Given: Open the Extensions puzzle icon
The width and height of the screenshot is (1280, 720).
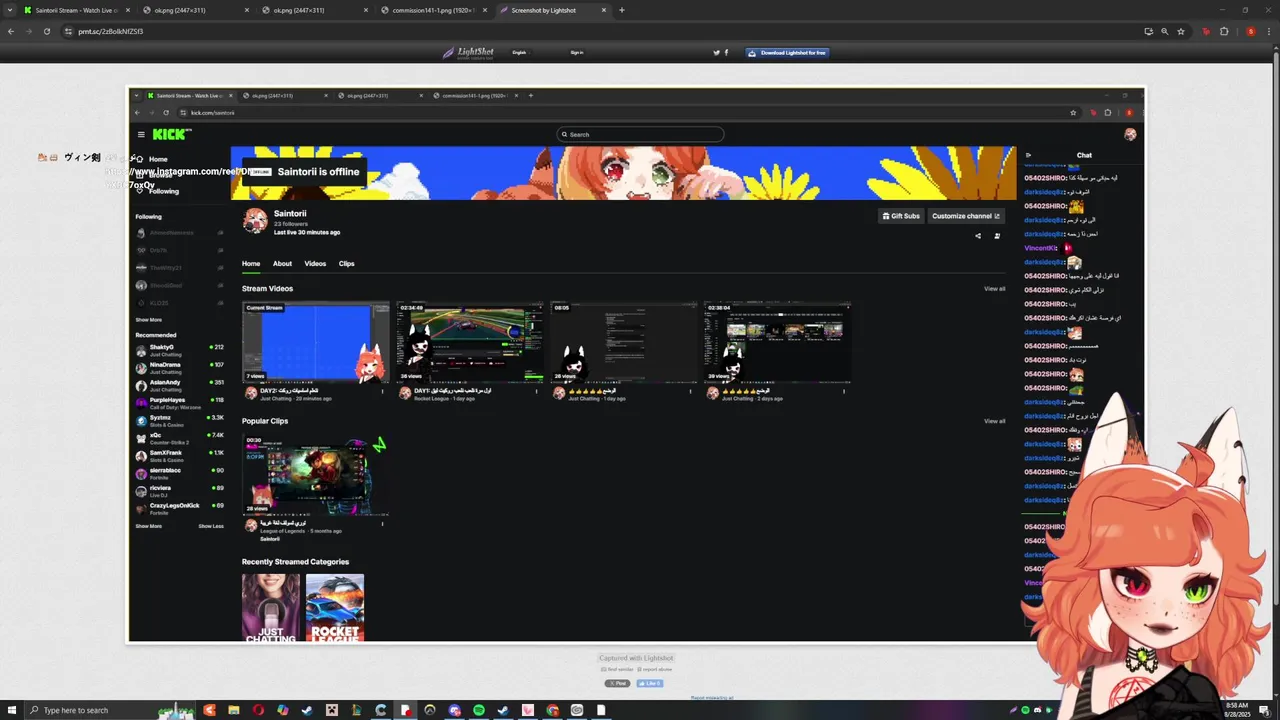Looking at the screenshot, I should pyautogui.click(x=1223, y=31).
